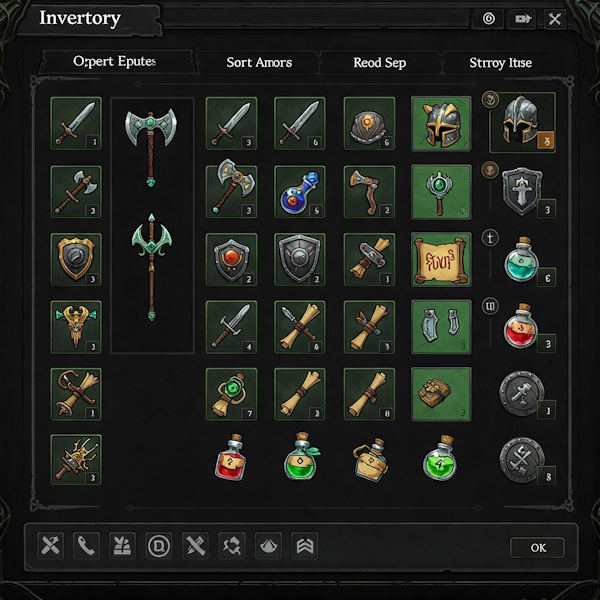The height and width of the screenshot is (600, 600).
Task: Toggle the round marker beside cross shield
Action: coord(490,170)
